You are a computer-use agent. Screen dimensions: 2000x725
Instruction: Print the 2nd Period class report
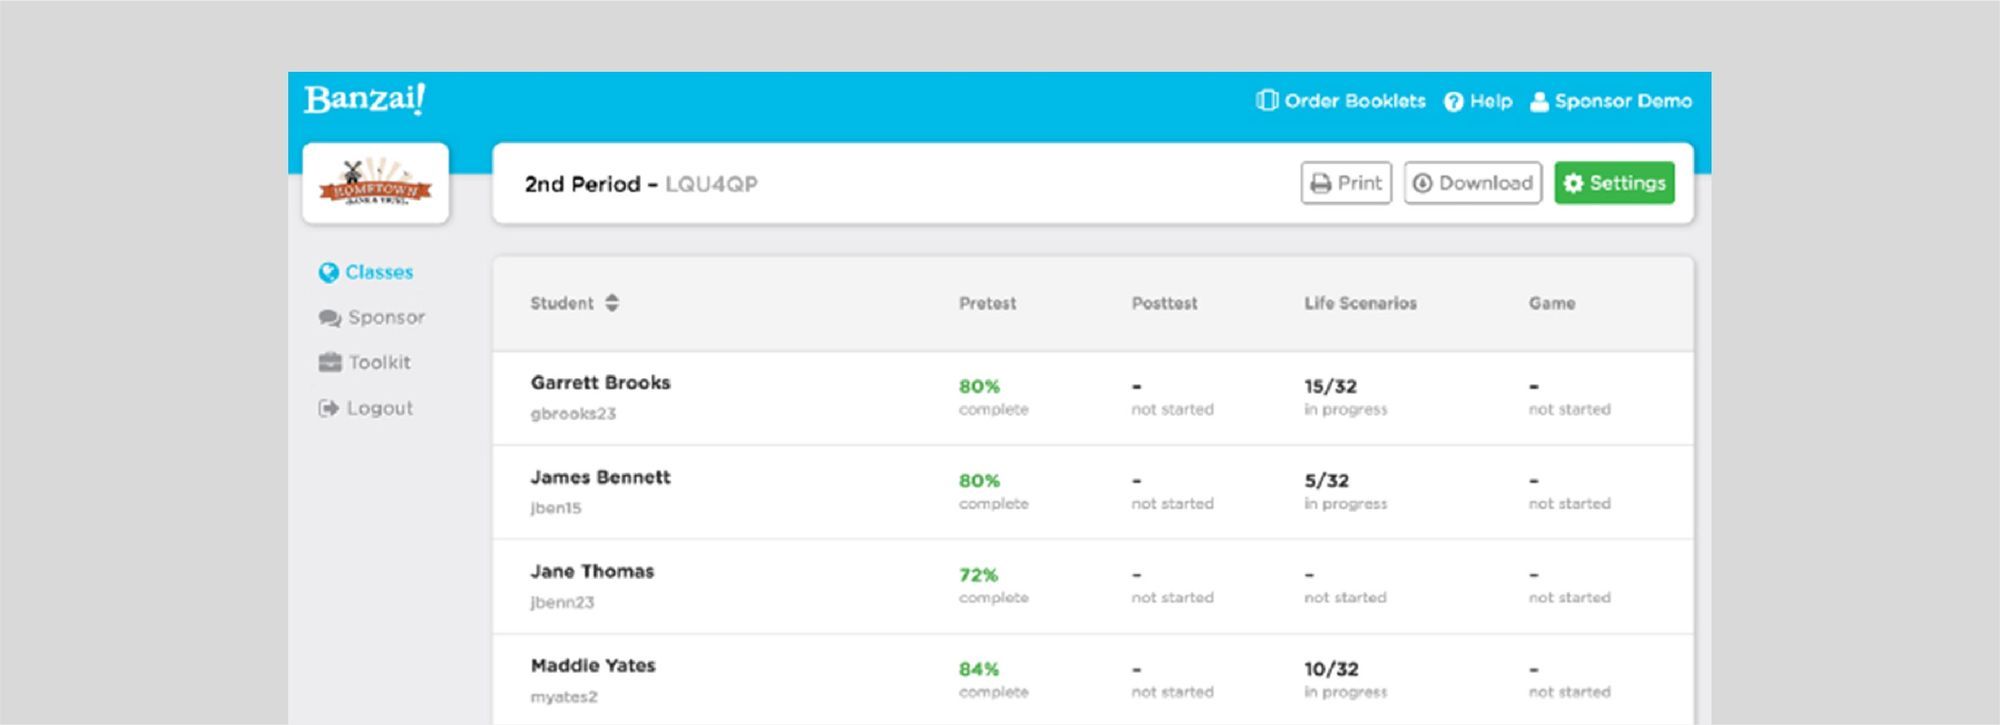coord(1346,183)
